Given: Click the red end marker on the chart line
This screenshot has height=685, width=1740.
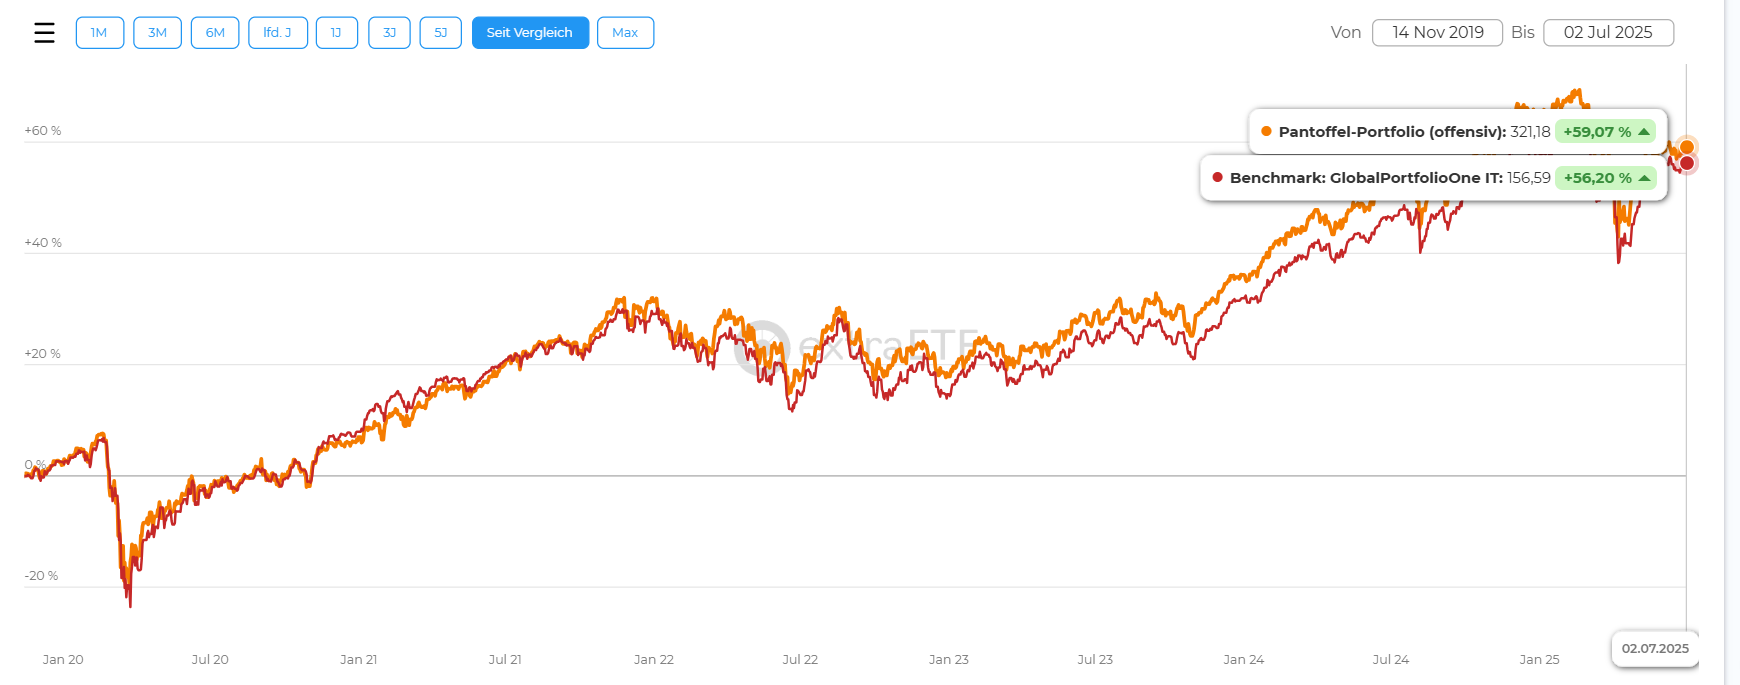Looking at the screenshot, I should coord(1687,163).
